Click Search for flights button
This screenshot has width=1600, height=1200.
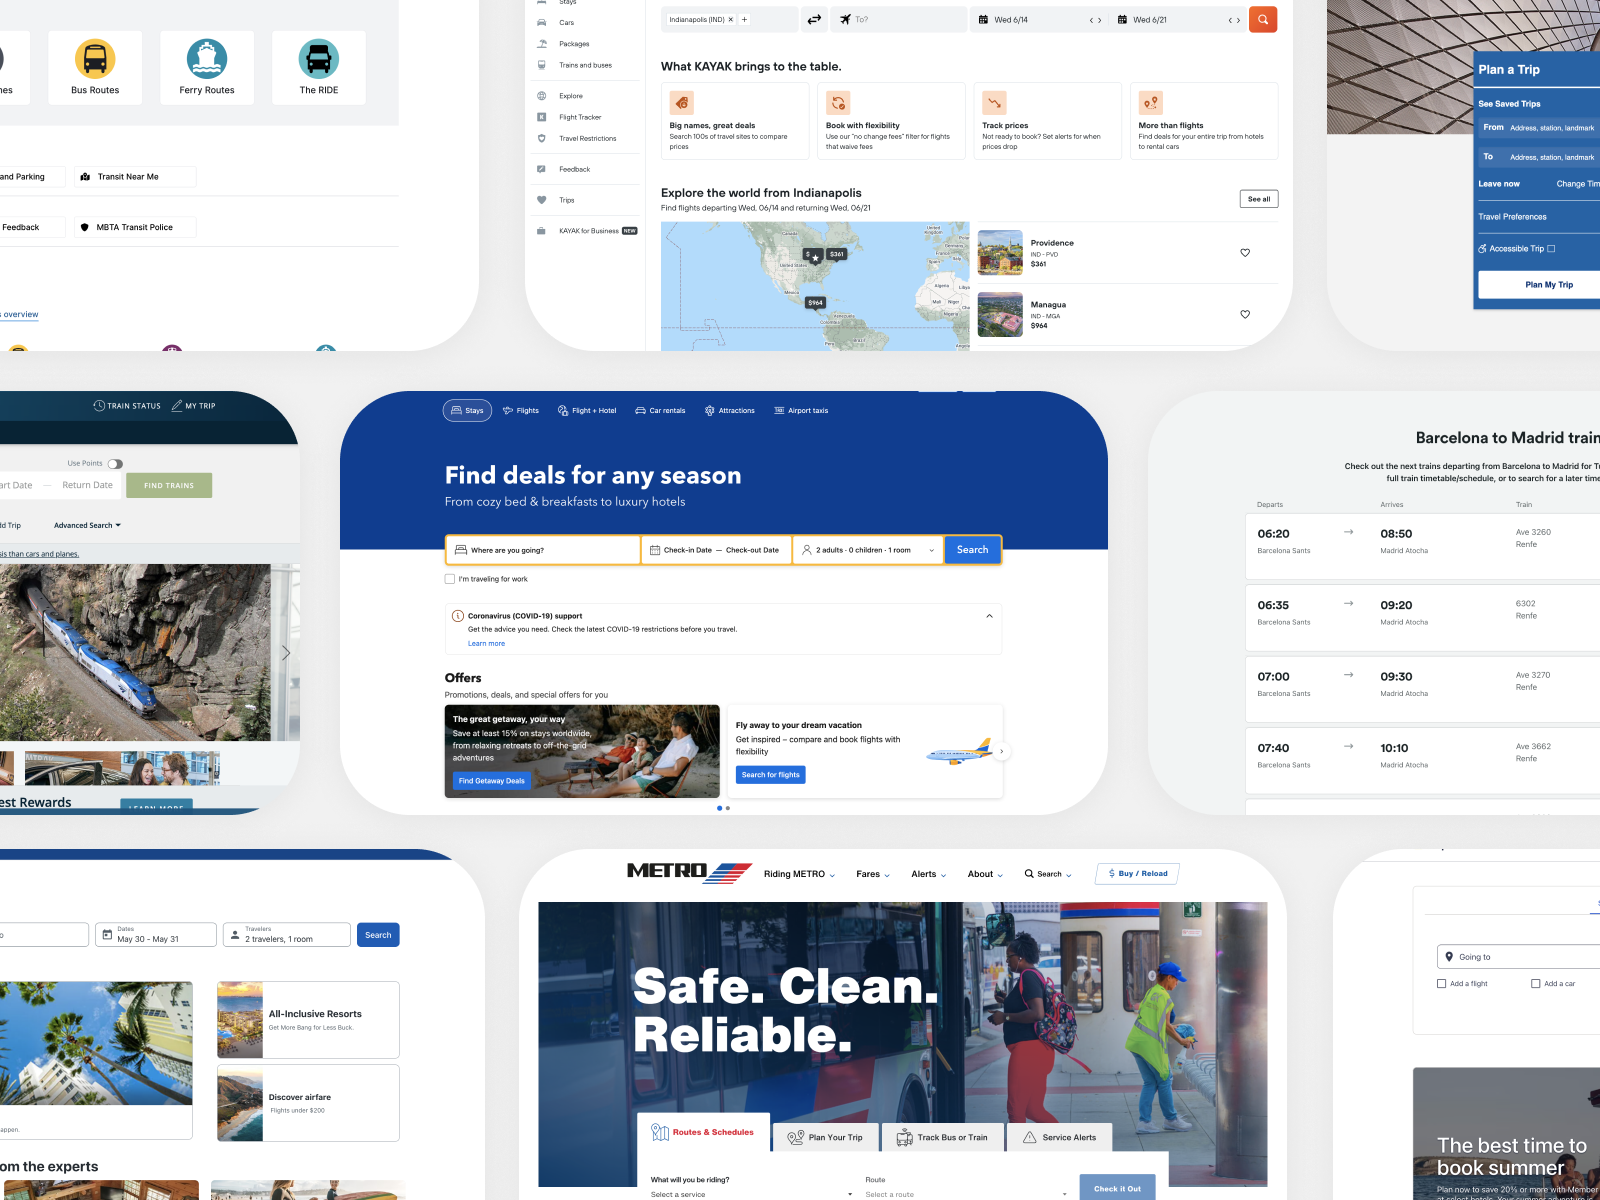(770, 775)
